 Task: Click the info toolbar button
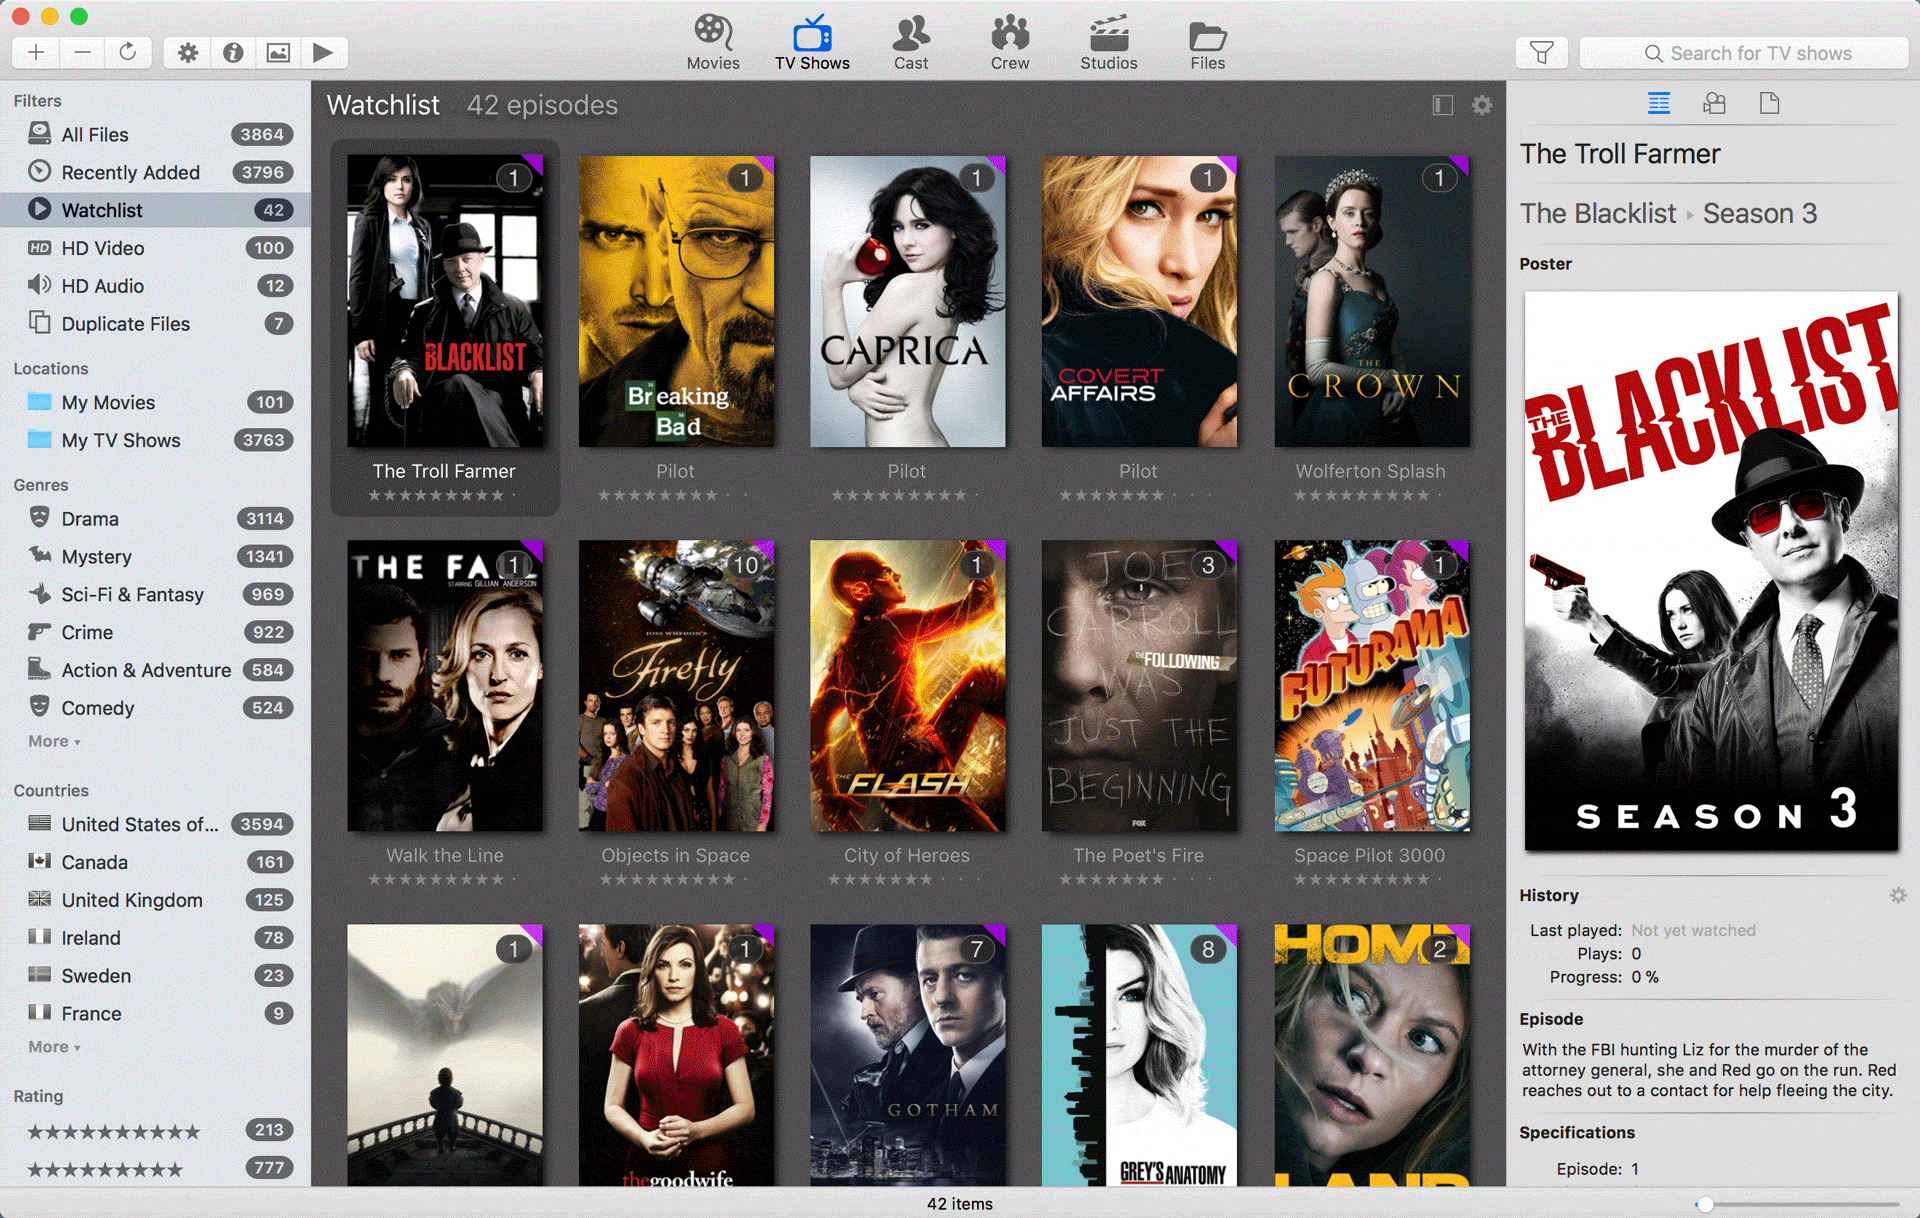[233, 52]
